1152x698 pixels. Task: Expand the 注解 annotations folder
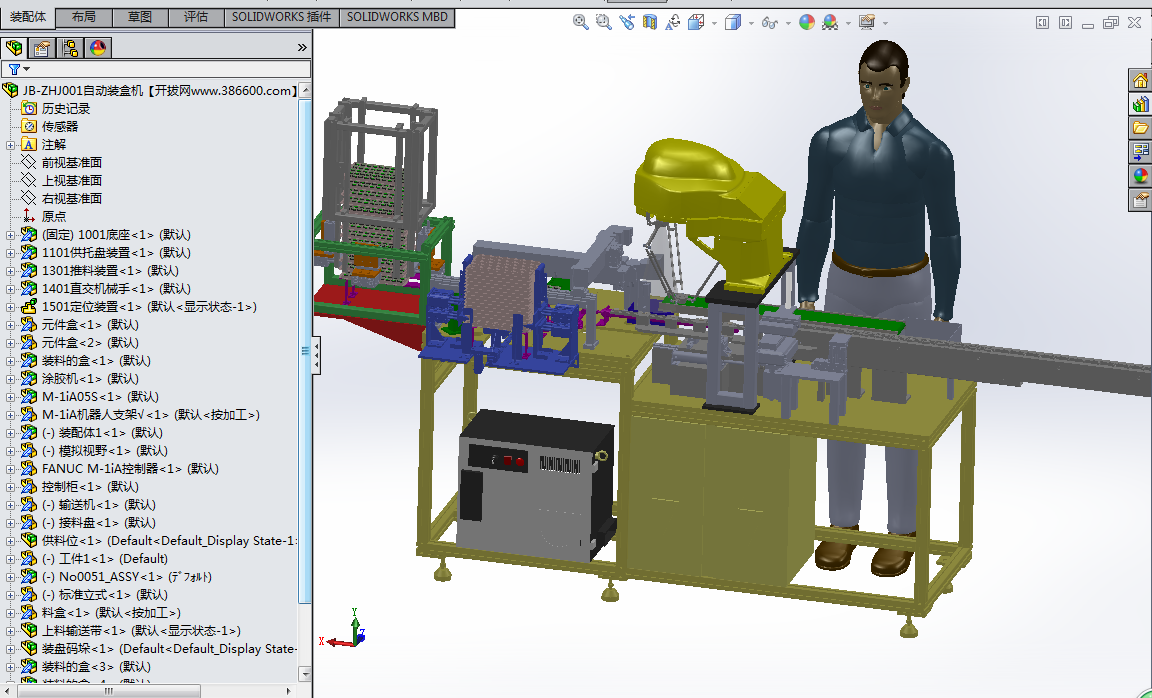tap(11, 145)
